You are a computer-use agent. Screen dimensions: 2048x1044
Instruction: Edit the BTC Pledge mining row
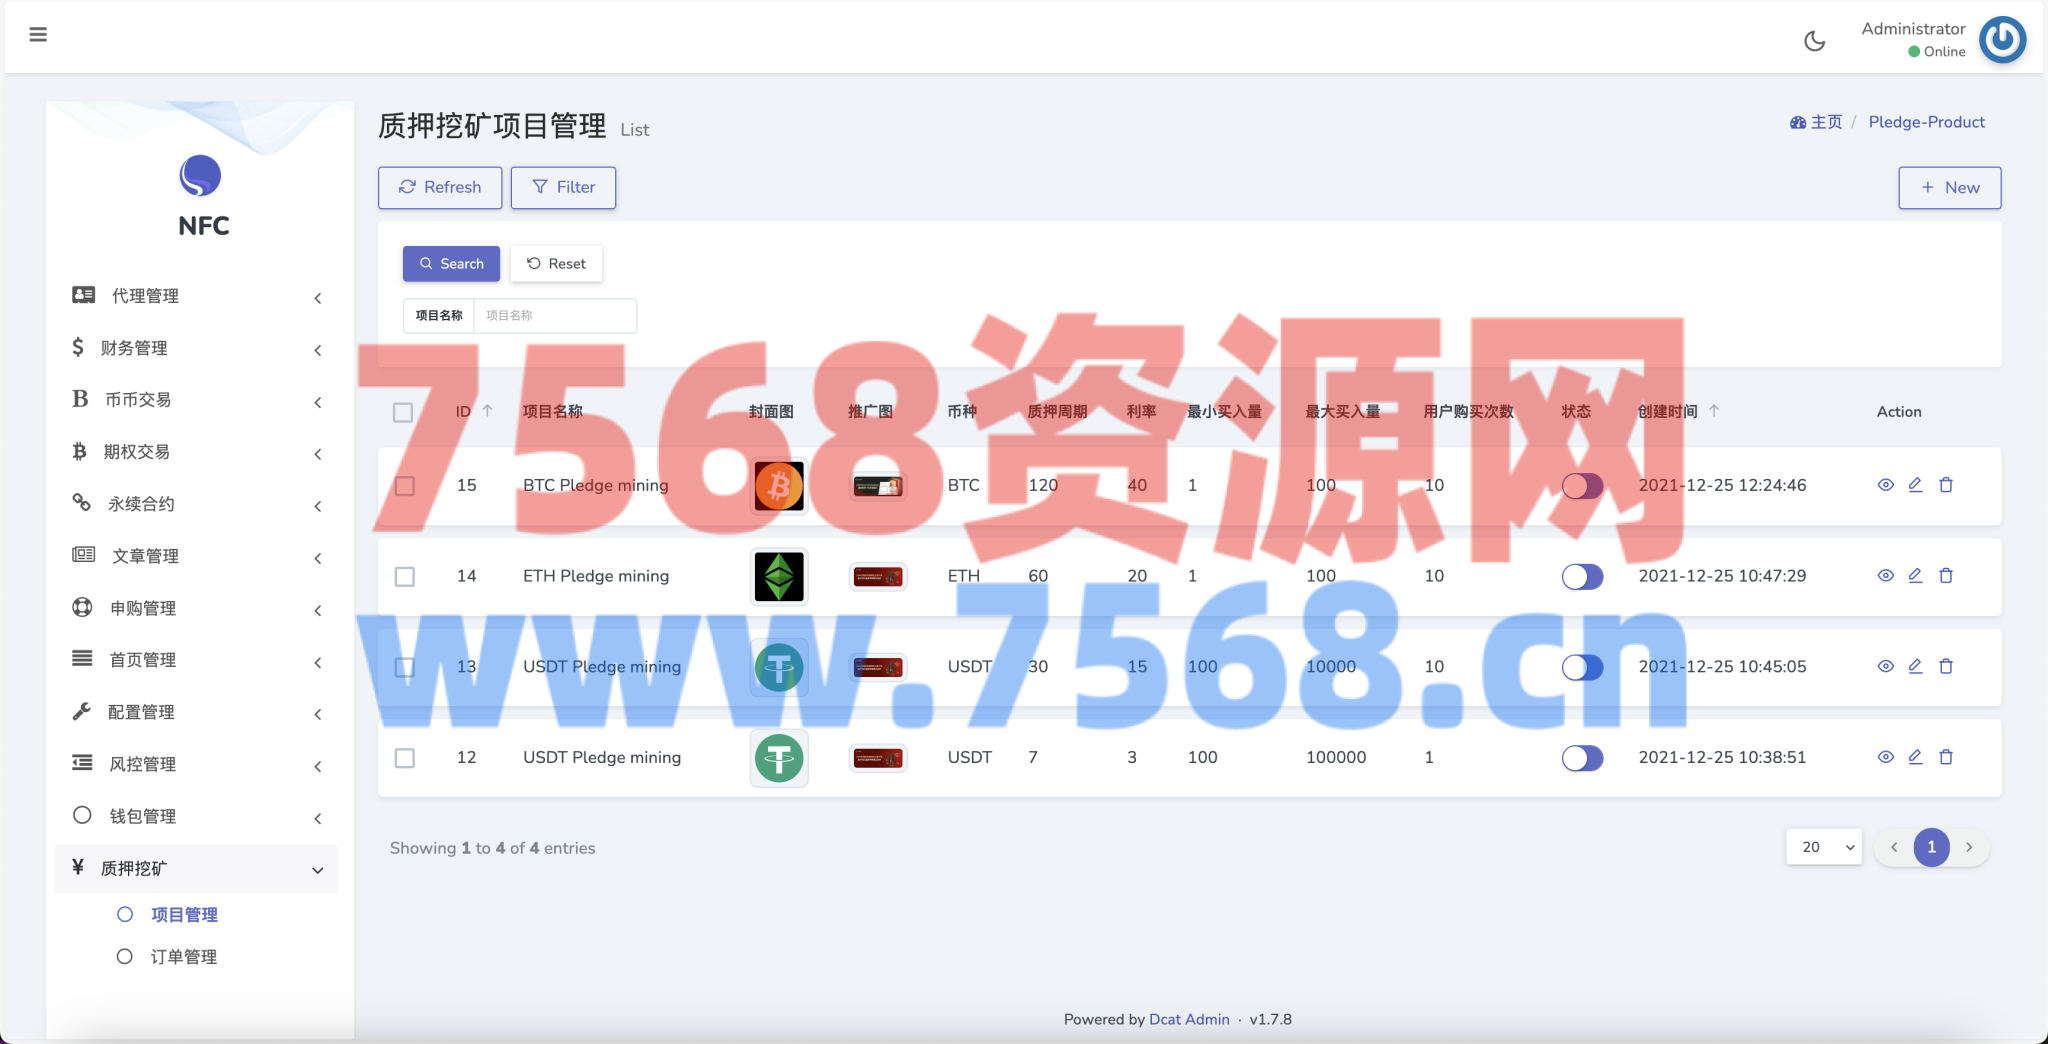(1915, 485)
